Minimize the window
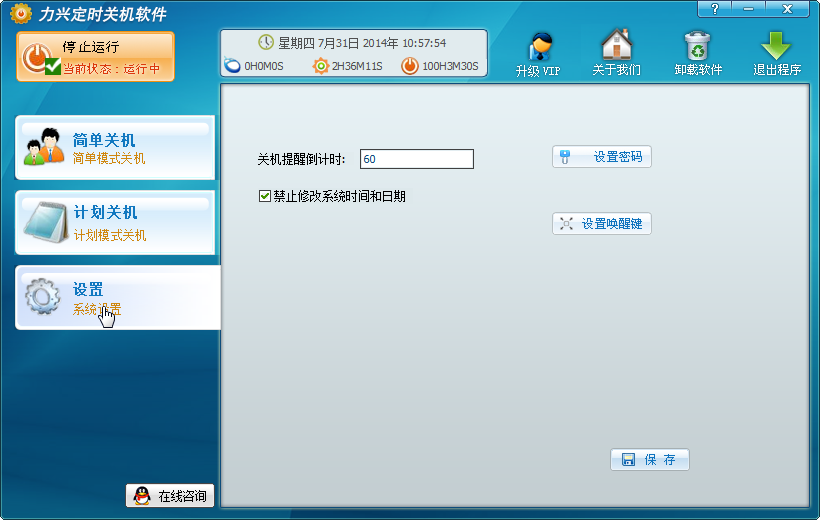The height and width of the screenshot is (520, 820). point(748,9)
